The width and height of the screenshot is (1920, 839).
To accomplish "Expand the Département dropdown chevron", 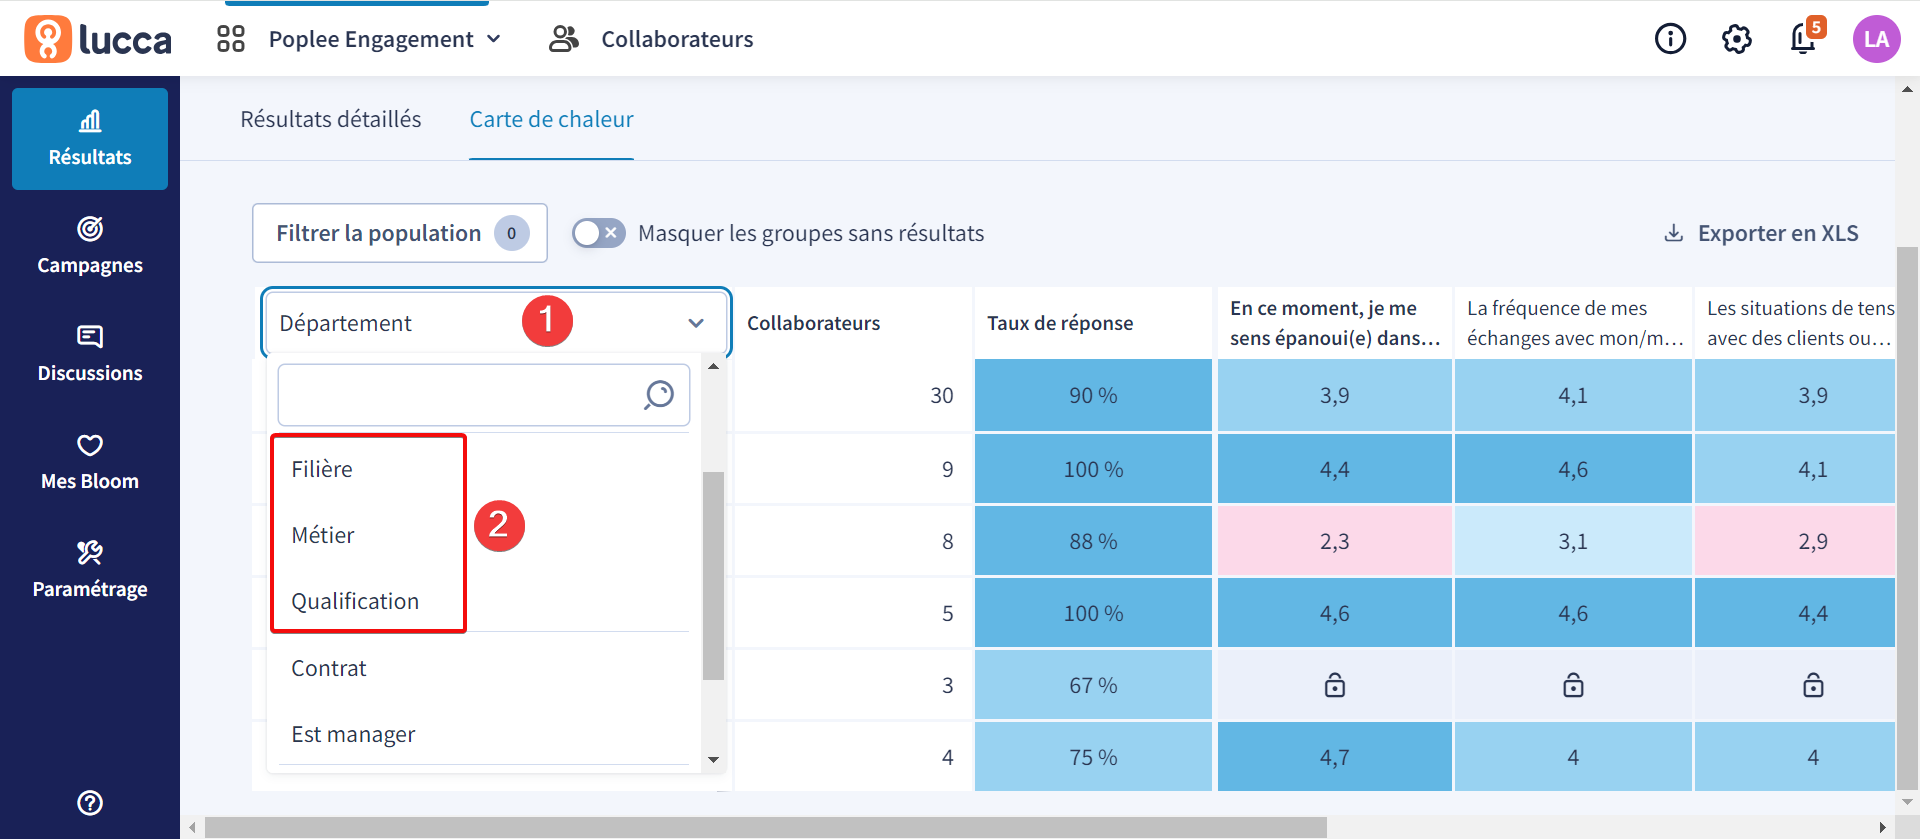I will pos(696,323).
